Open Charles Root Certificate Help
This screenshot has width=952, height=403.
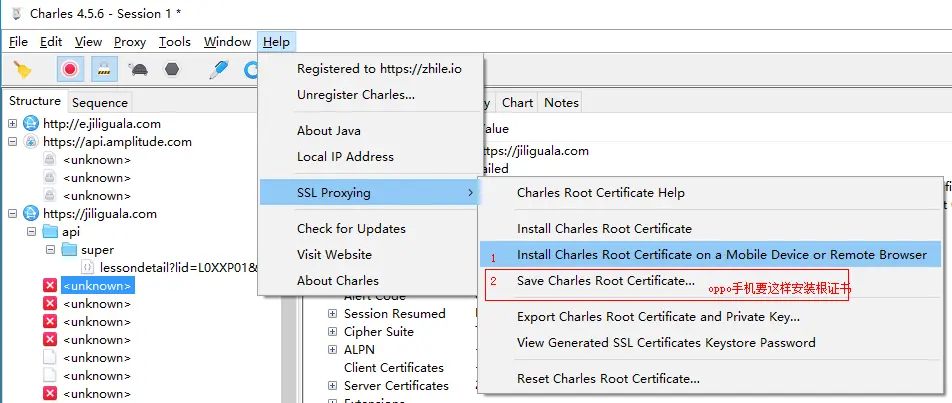(x=600, y=193)
